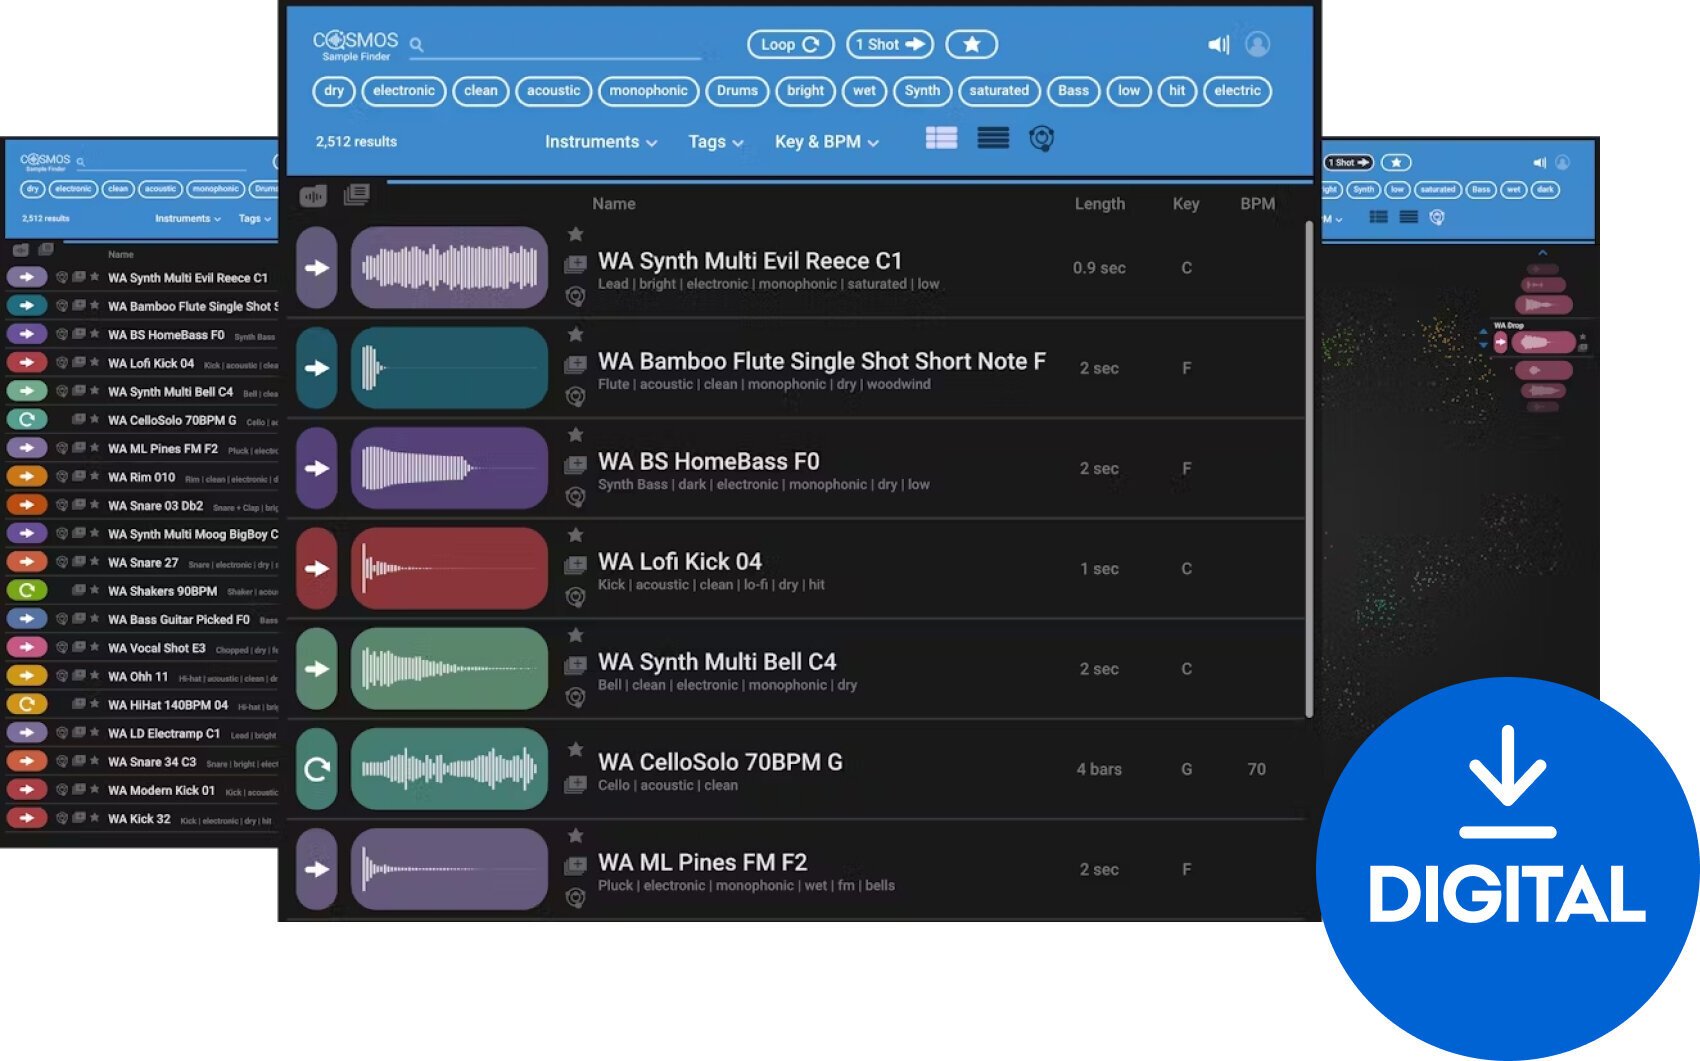Star the WA BS HomeBass F0 sample
Viewport: 1700px width, 1061px height.
tap(575, 434)
